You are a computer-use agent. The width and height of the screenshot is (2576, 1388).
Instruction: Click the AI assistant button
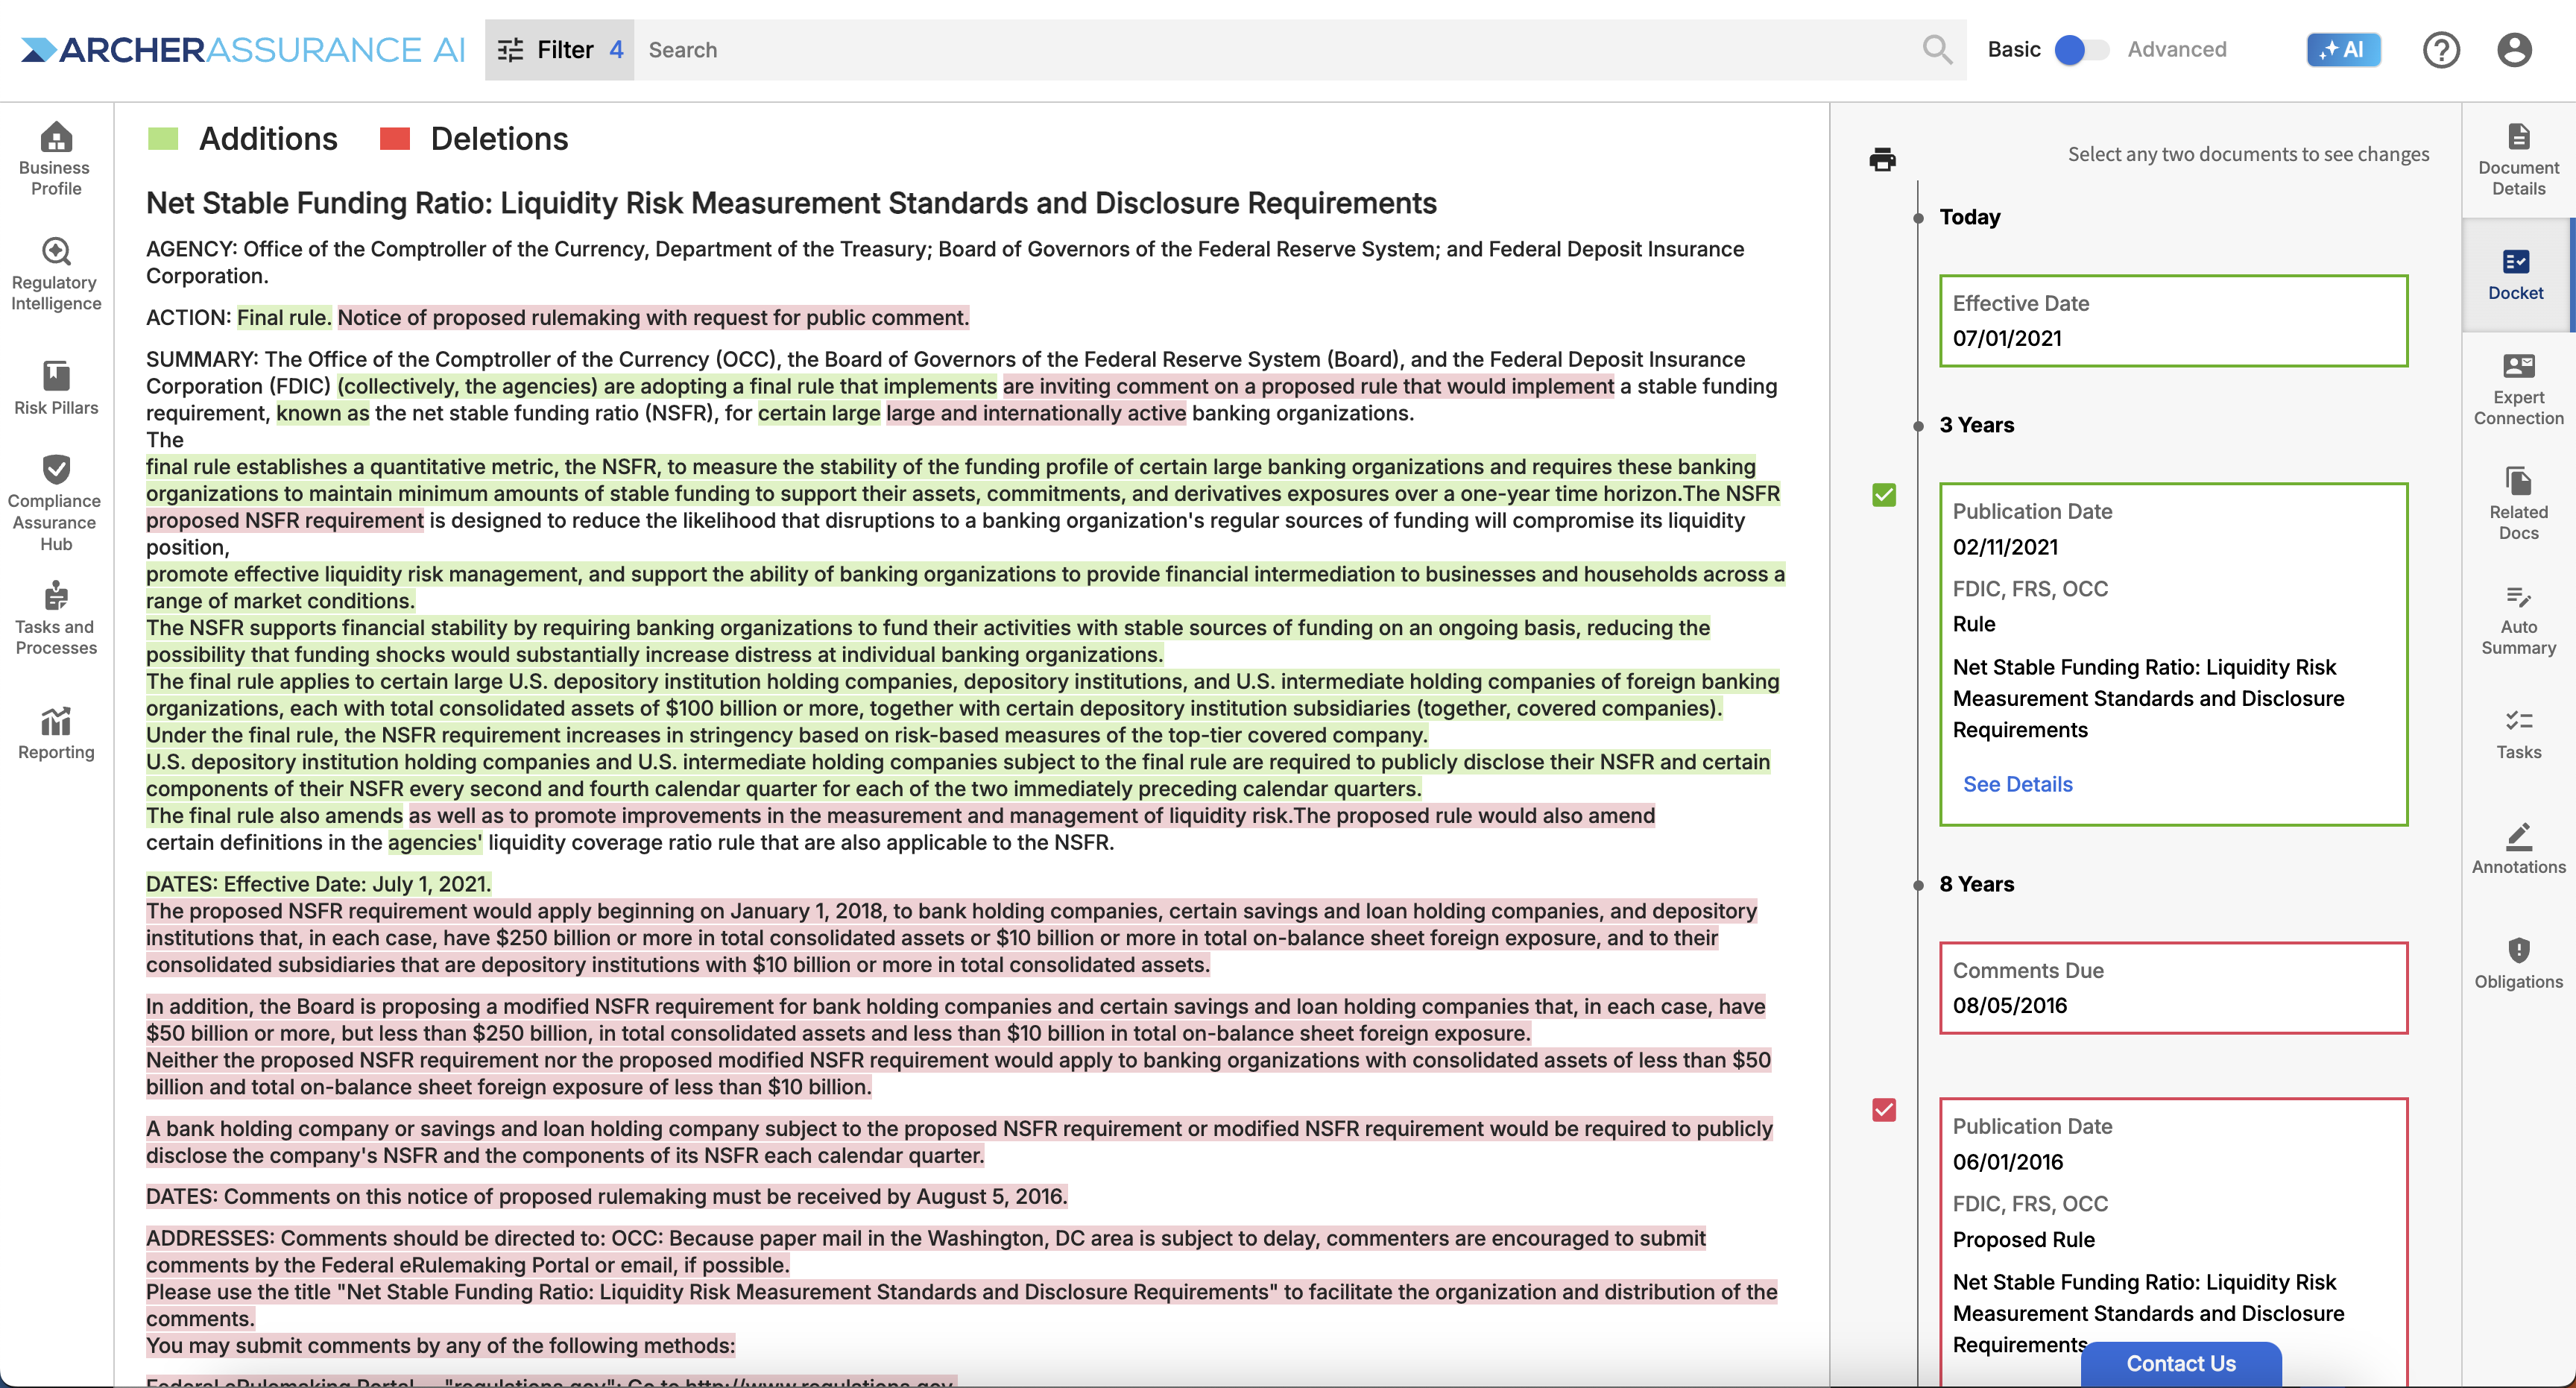[x=2343, y=49]
